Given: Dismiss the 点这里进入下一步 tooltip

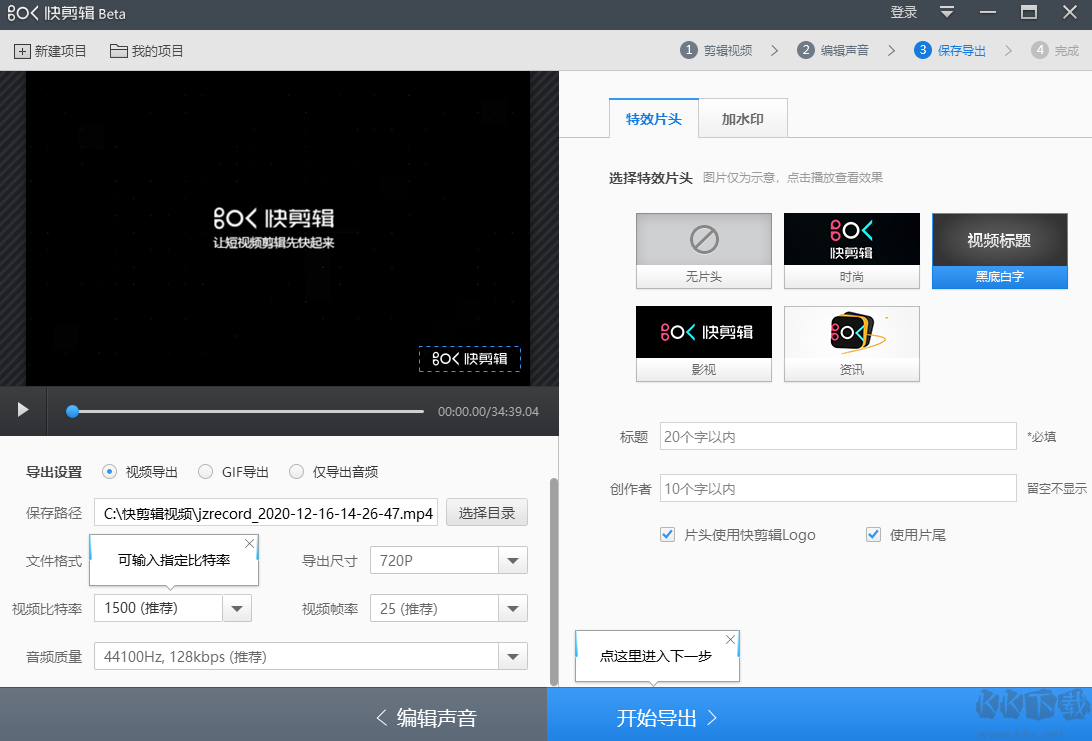Looking at the screenshot, I should coord(730,639).
